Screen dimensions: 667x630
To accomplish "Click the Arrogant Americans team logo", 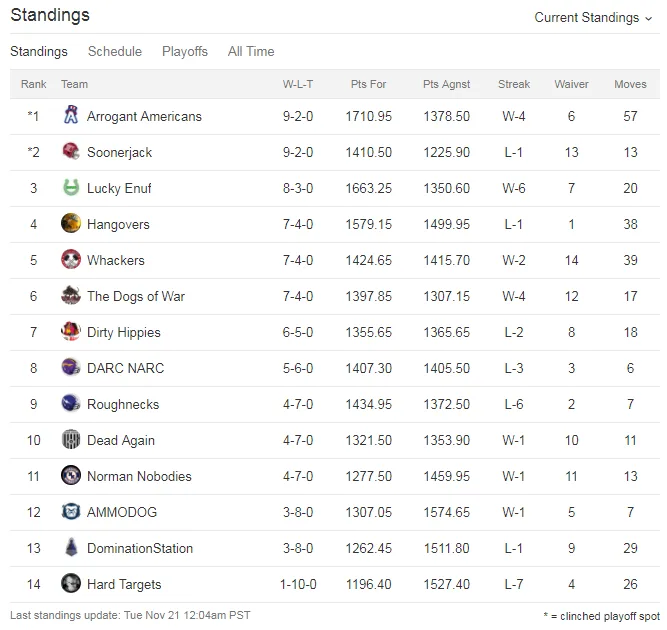I will 71,116.
